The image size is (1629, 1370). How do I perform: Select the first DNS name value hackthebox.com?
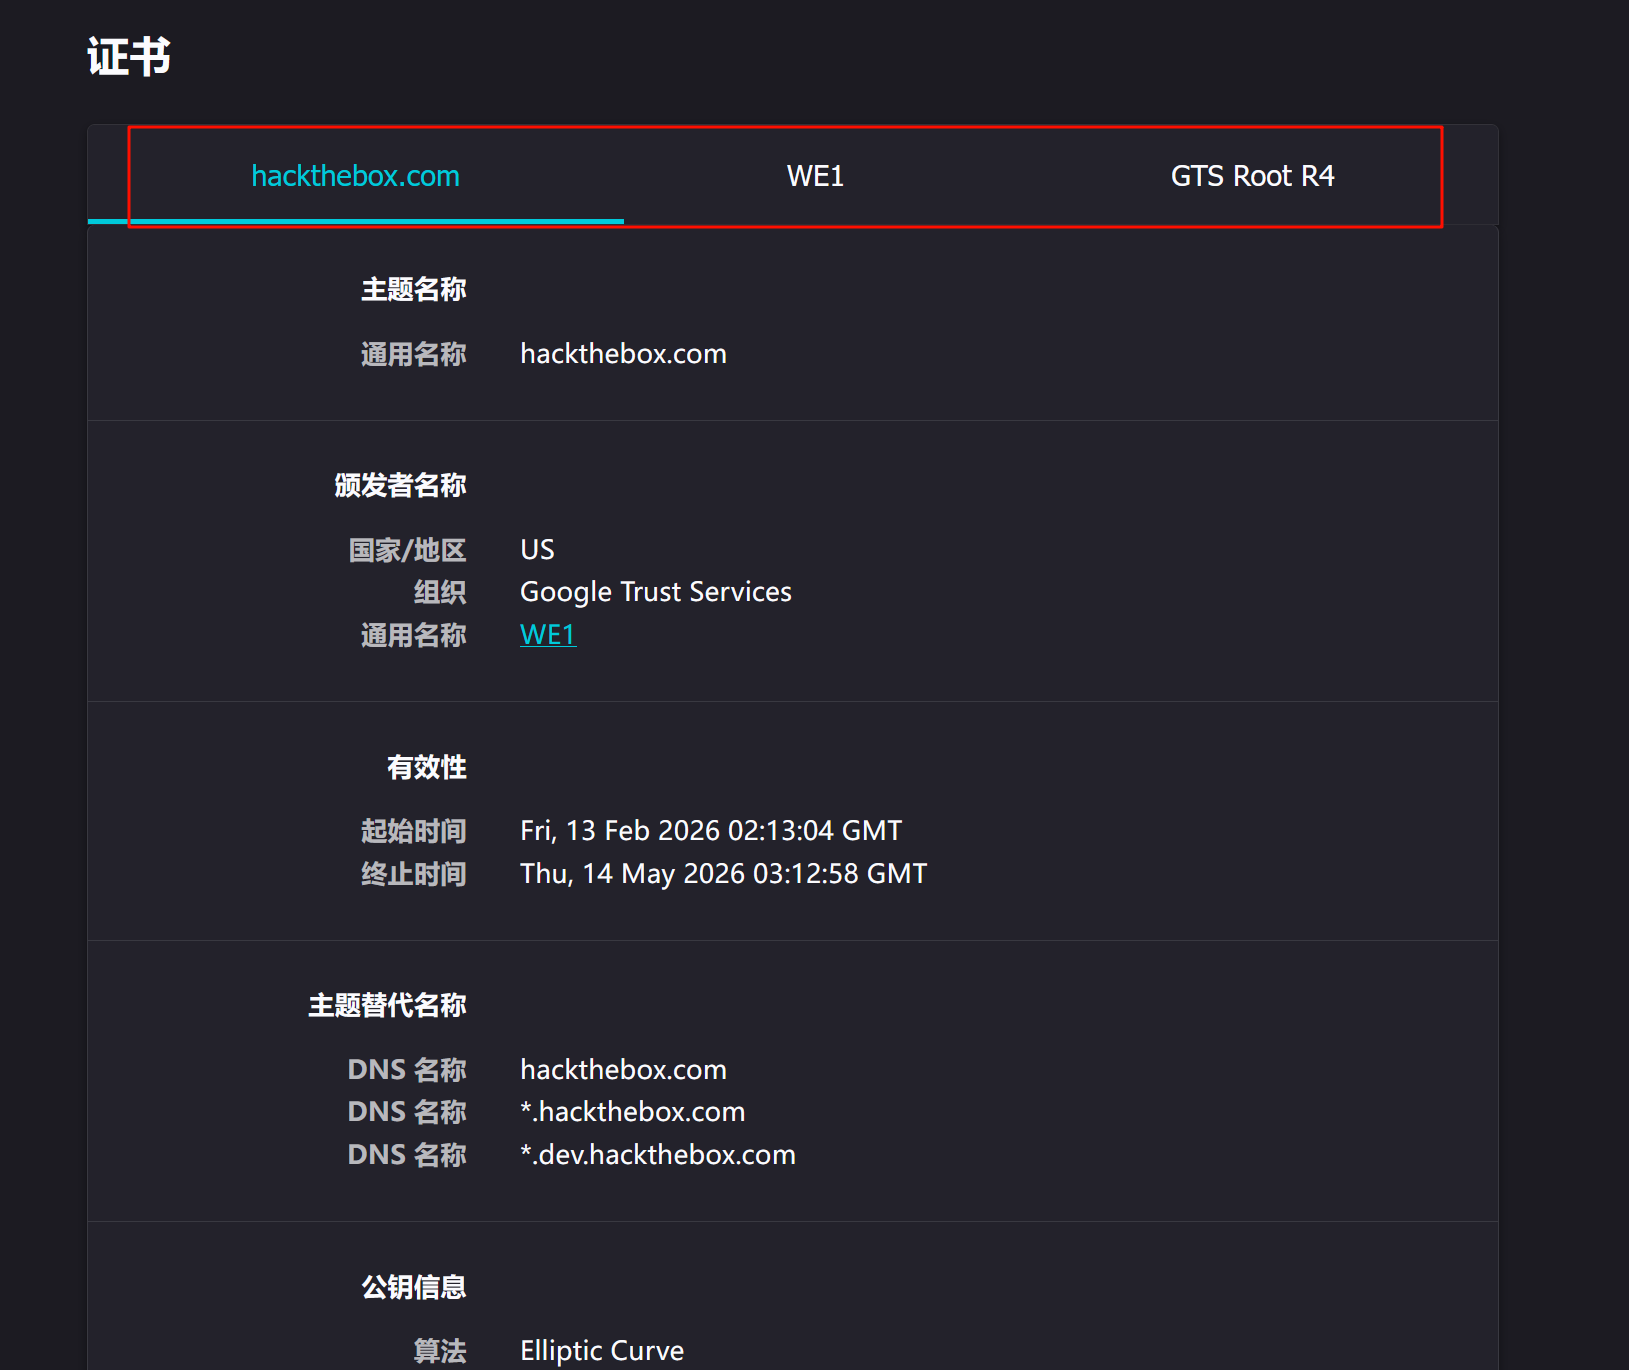click(x=623, y=1070)
